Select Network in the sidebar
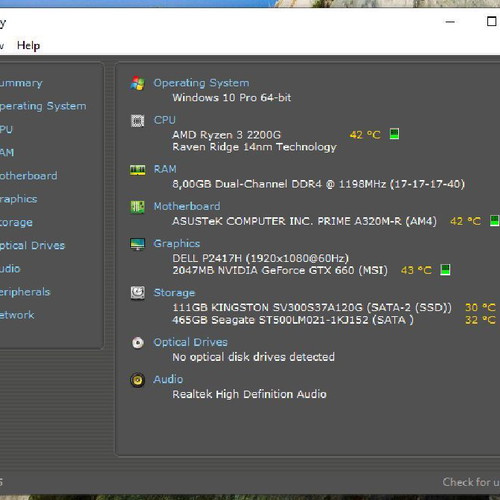The image size is (500, 500). 17,315
